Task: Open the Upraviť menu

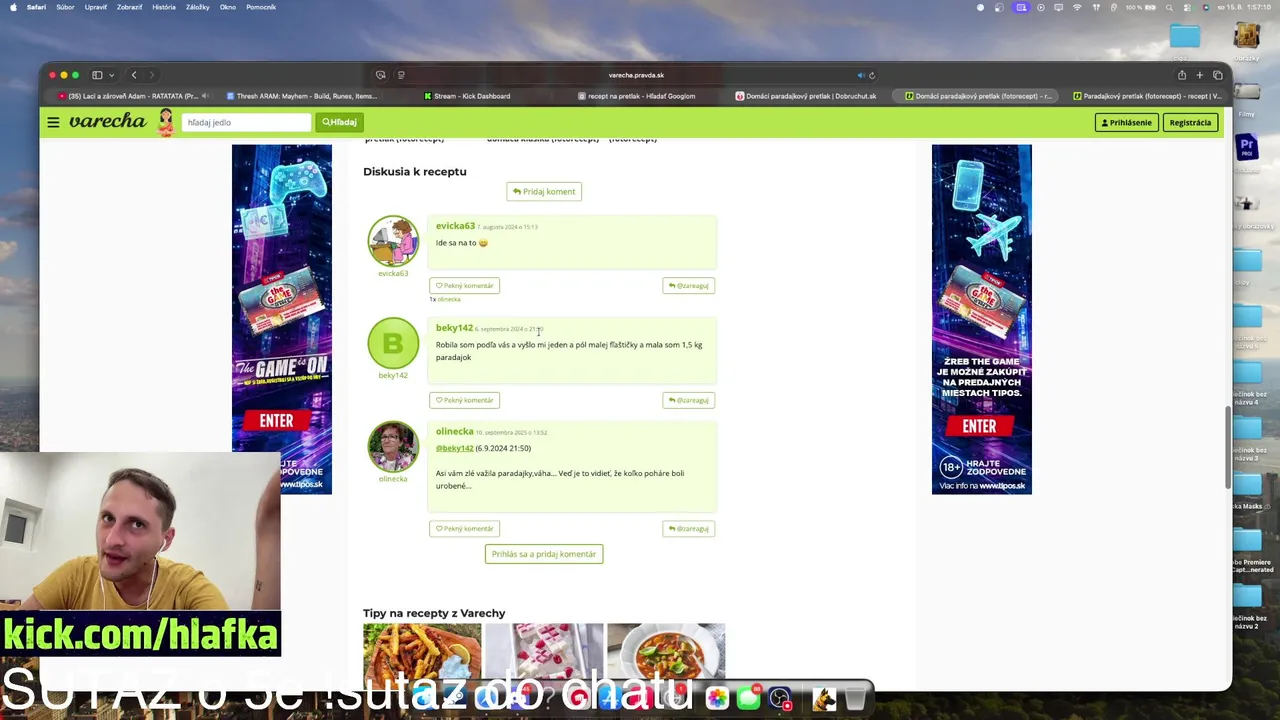Action: 96,7
